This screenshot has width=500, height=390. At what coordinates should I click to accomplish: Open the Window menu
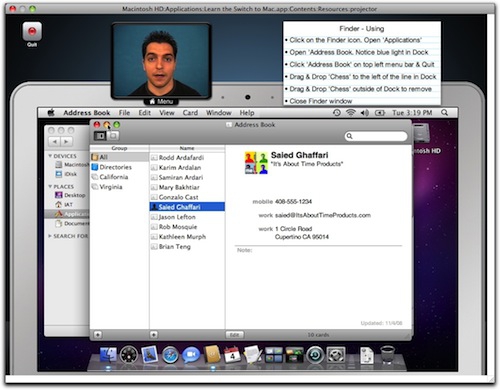(x=219, y=113)
